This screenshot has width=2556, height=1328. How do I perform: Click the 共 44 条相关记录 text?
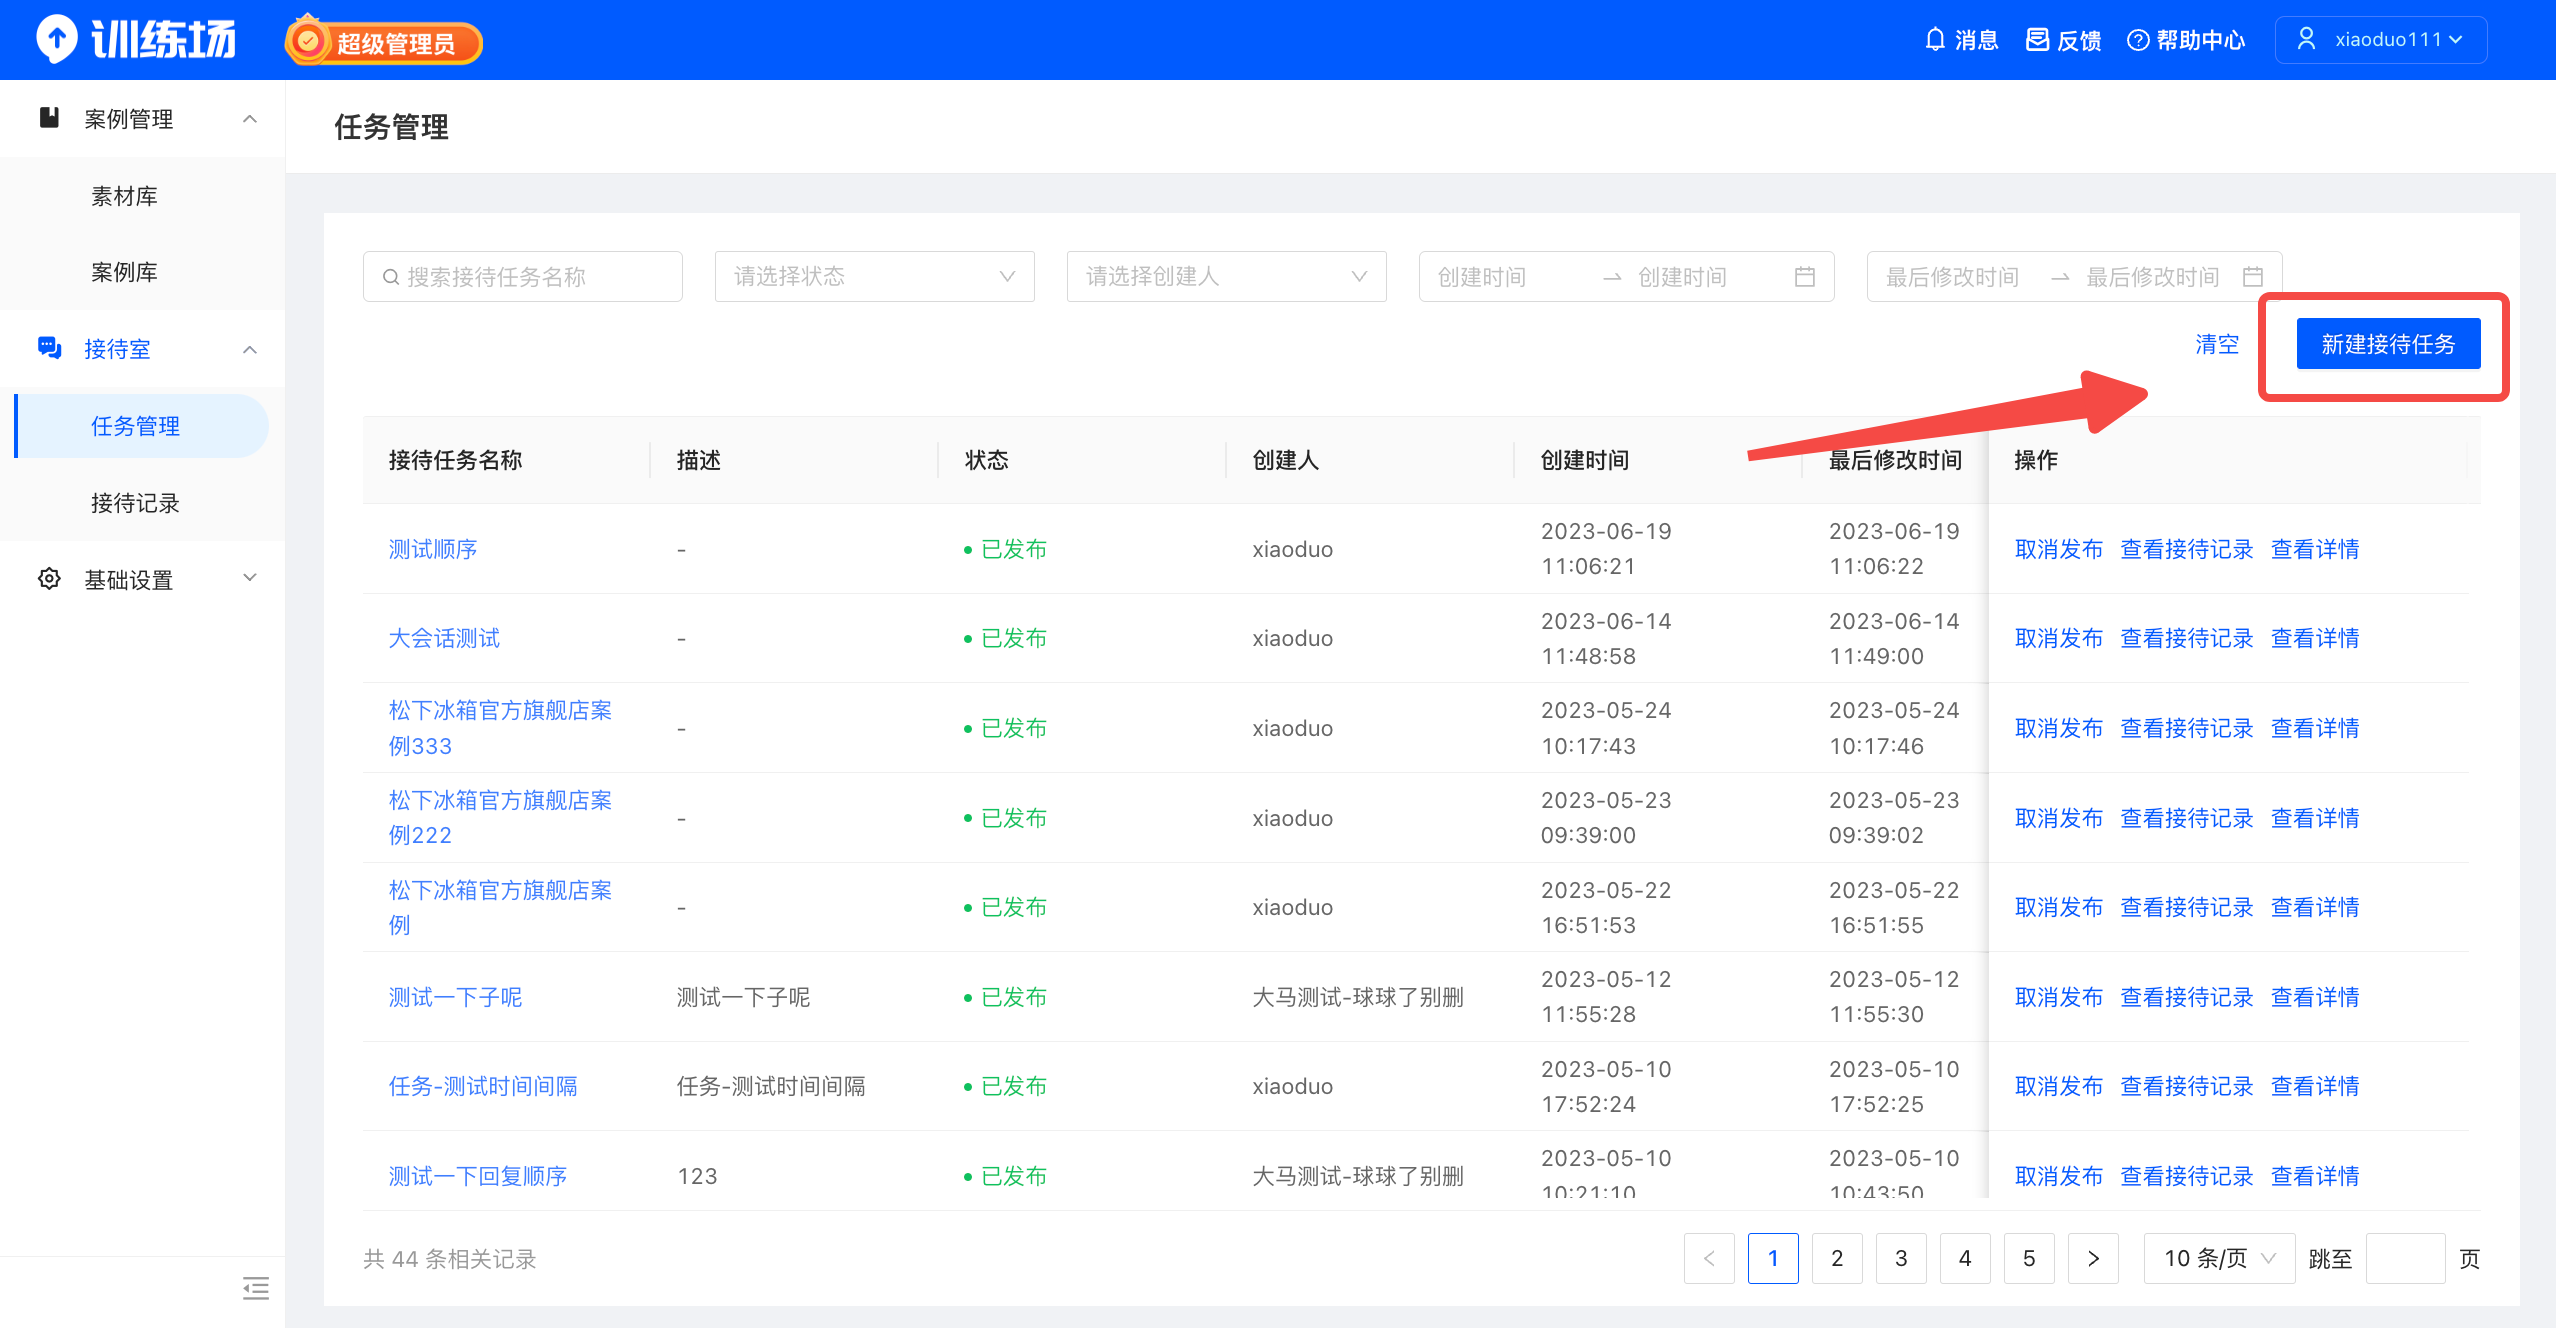pos(450,1258)
